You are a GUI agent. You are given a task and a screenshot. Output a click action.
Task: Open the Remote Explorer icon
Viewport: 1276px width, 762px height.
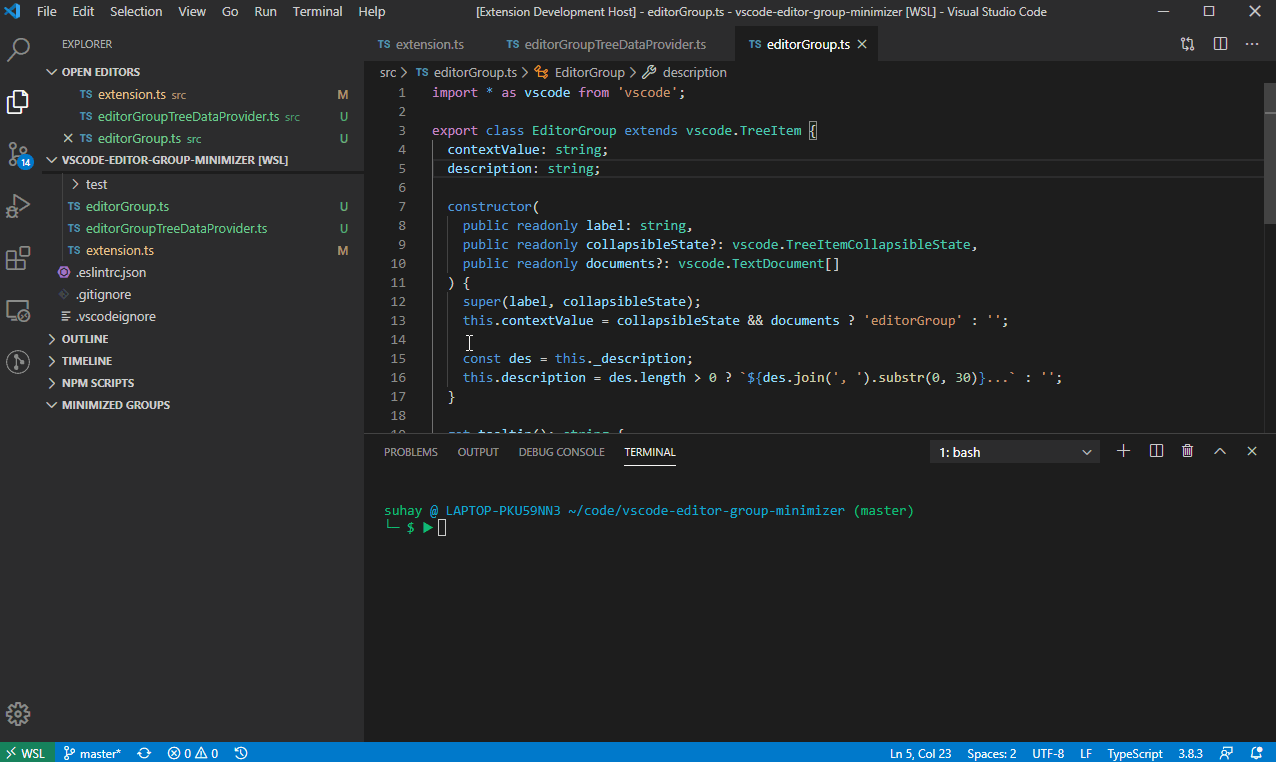pos(18,311)
